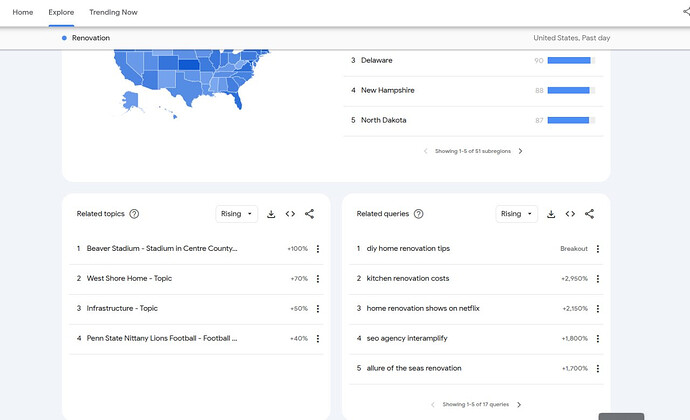The image size is (690, 420).
Task: Open options for diy home renovation tips
Action: tap(598, 249)
